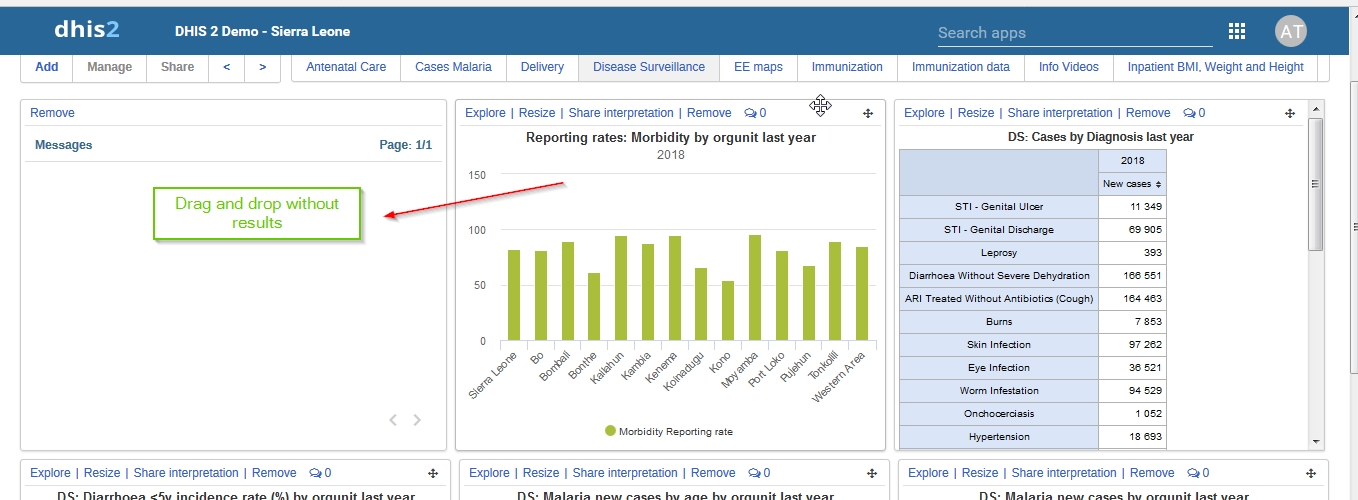Click the vertical scrollbar of diagnosis table

click(1316, 183)
